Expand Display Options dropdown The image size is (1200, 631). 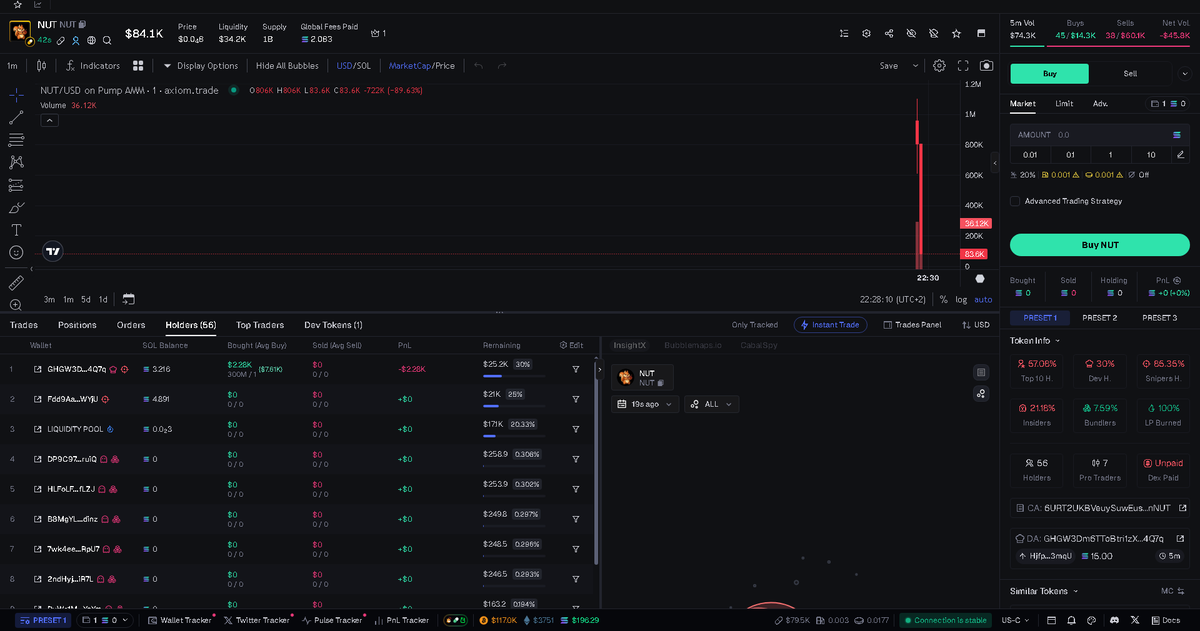point(201,66)
